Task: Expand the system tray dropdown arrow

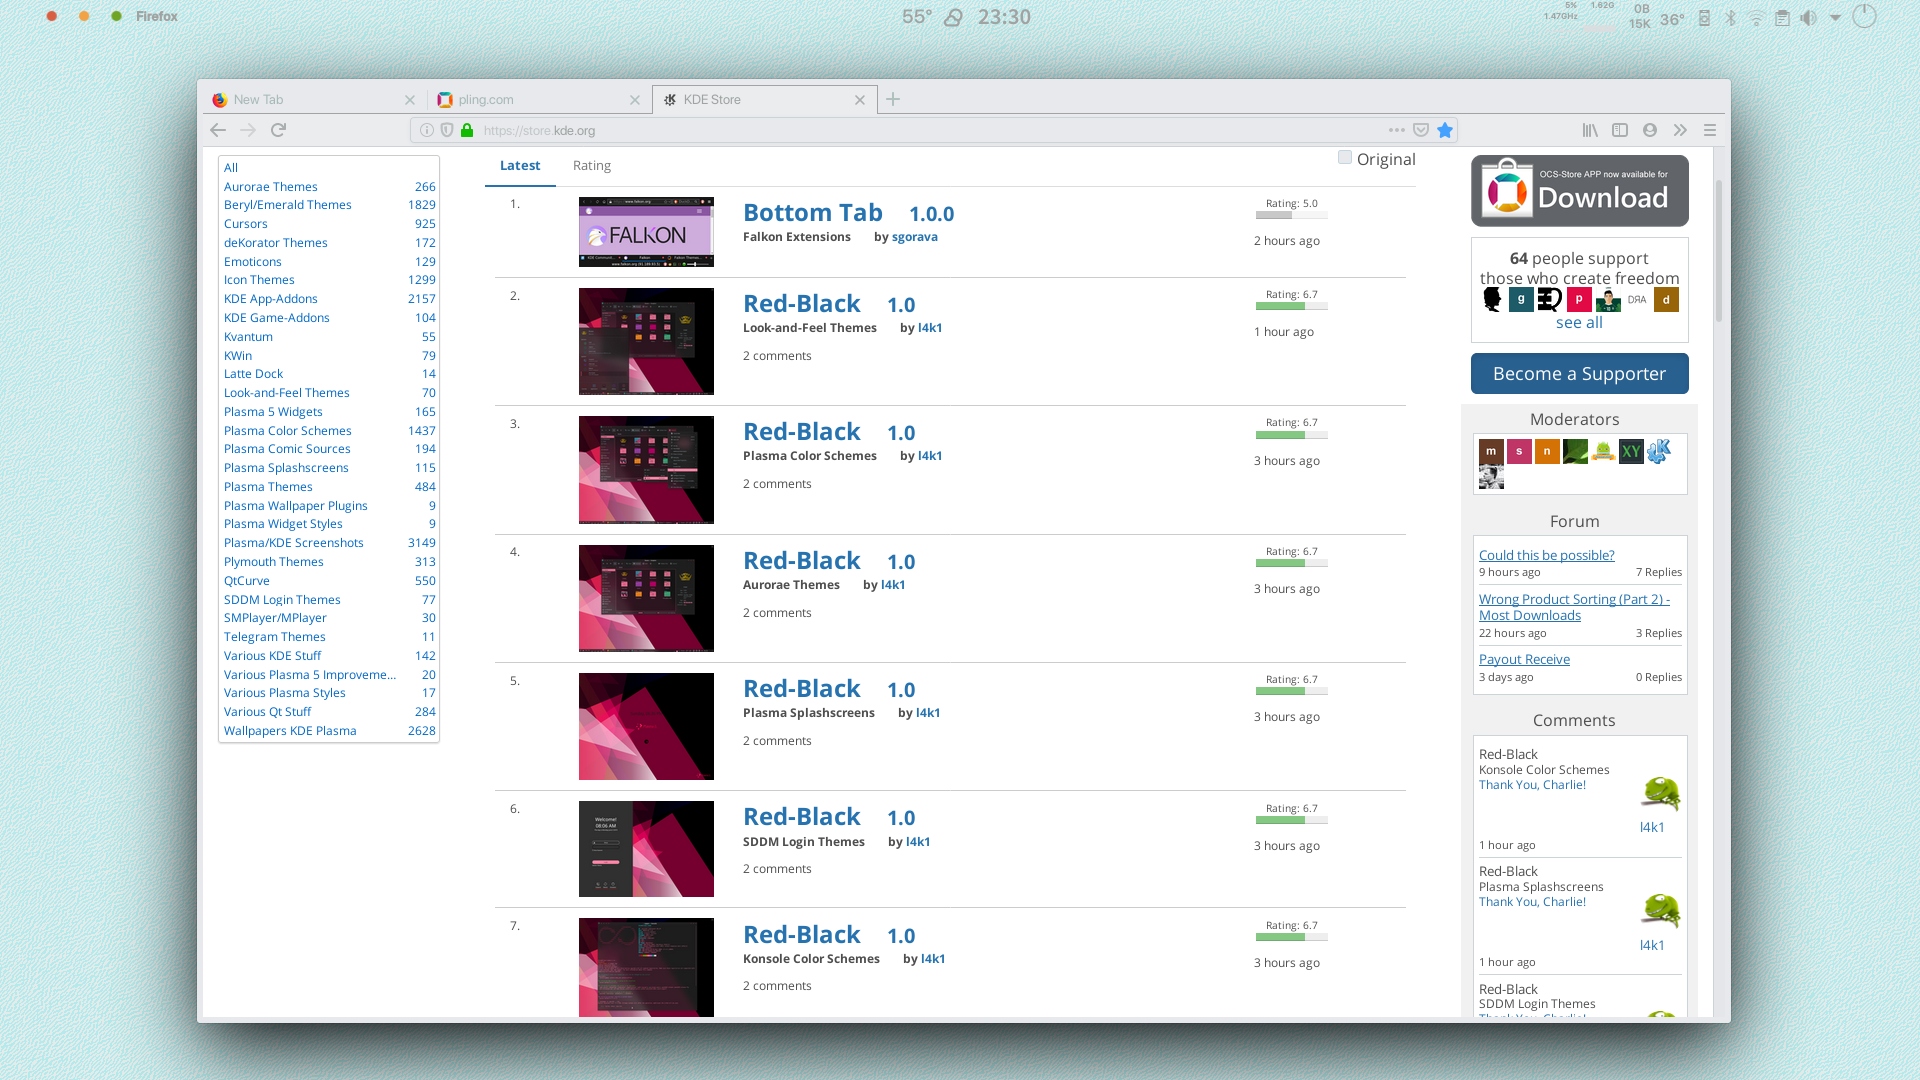Action: (x=1835, y=18)
